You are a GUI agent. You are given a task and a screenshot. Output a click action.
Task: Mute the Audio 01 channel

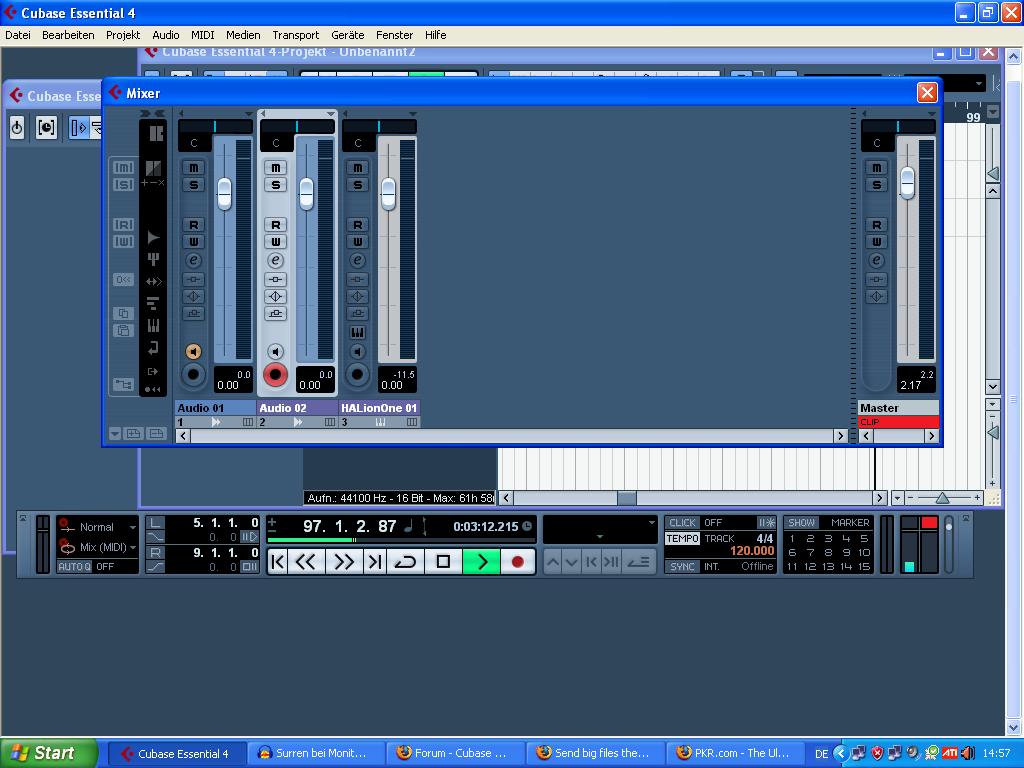coord(193,168)
